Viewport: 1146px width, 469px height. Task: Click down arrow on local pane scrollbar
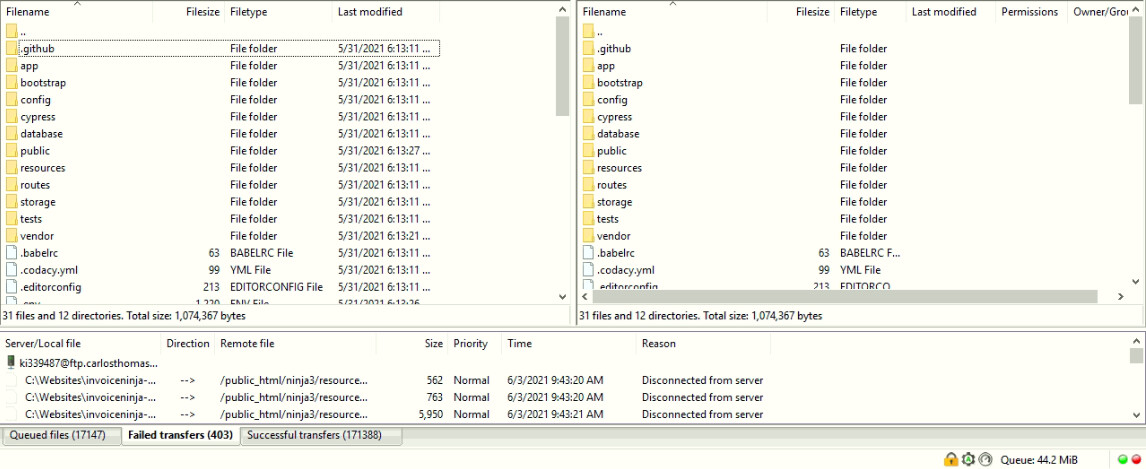point(562,297)
